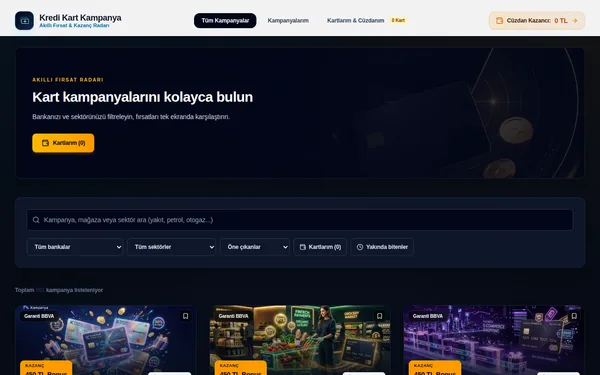
Task: Bookmark the purple e-commerce campaign card
Action: pos(574,316)
